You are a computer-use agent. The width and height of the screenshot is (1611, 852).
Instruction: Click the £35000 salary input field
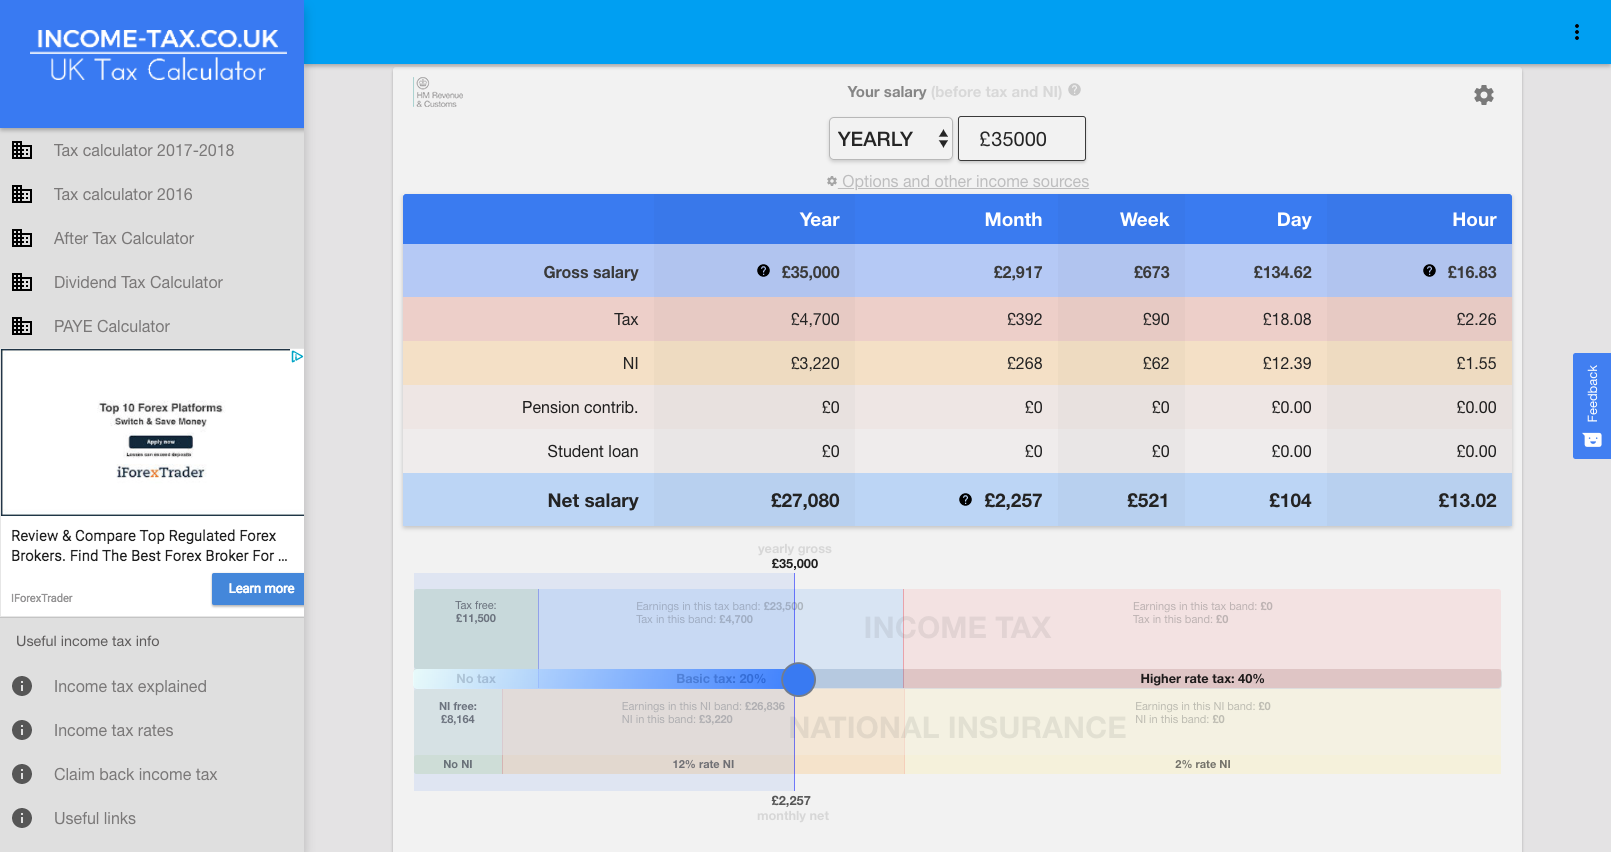click(x=1022, y=139)
